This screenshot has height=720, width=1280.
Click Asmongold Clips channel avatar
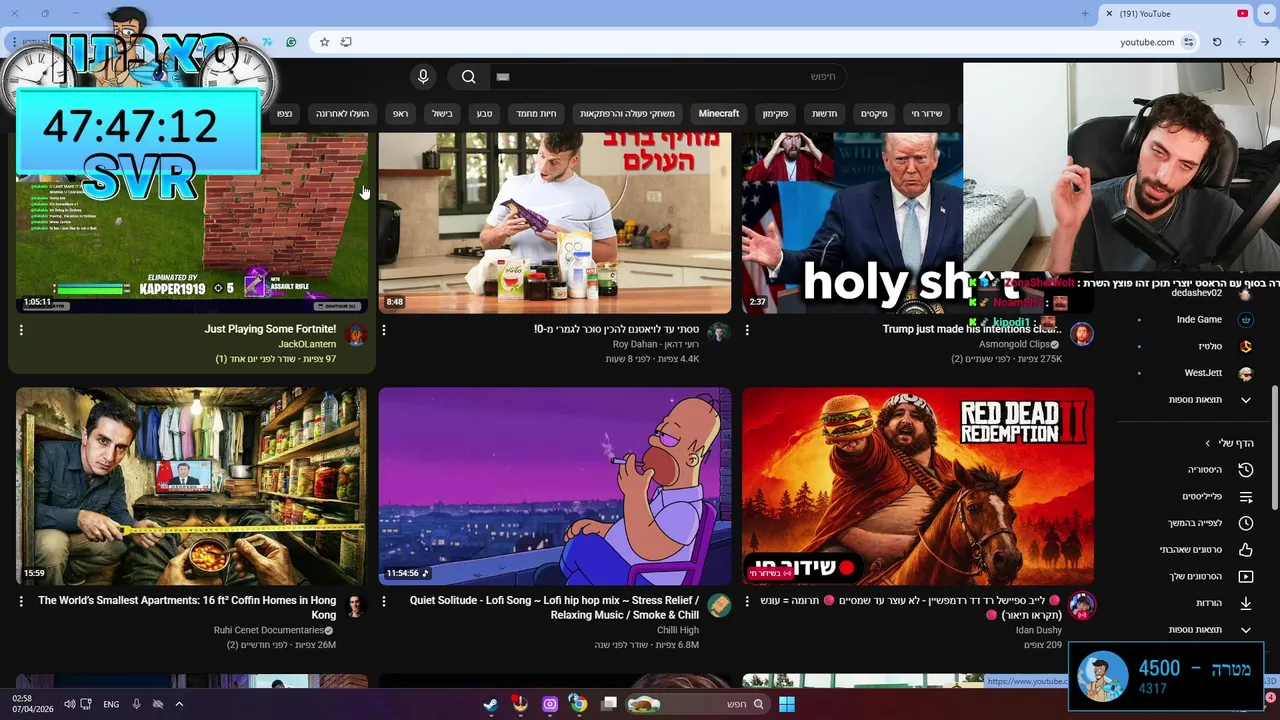click(x=1081, y=334)
